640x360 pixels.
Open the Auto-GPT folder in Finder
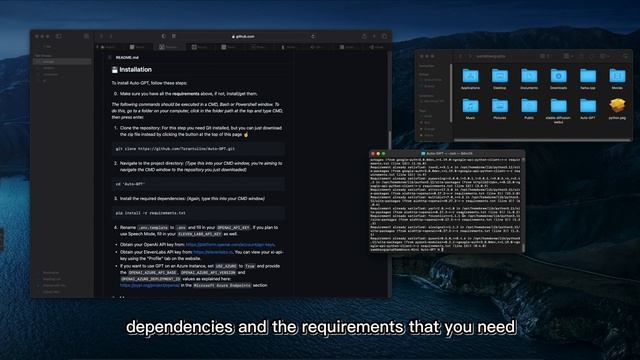tap(588, 109)
